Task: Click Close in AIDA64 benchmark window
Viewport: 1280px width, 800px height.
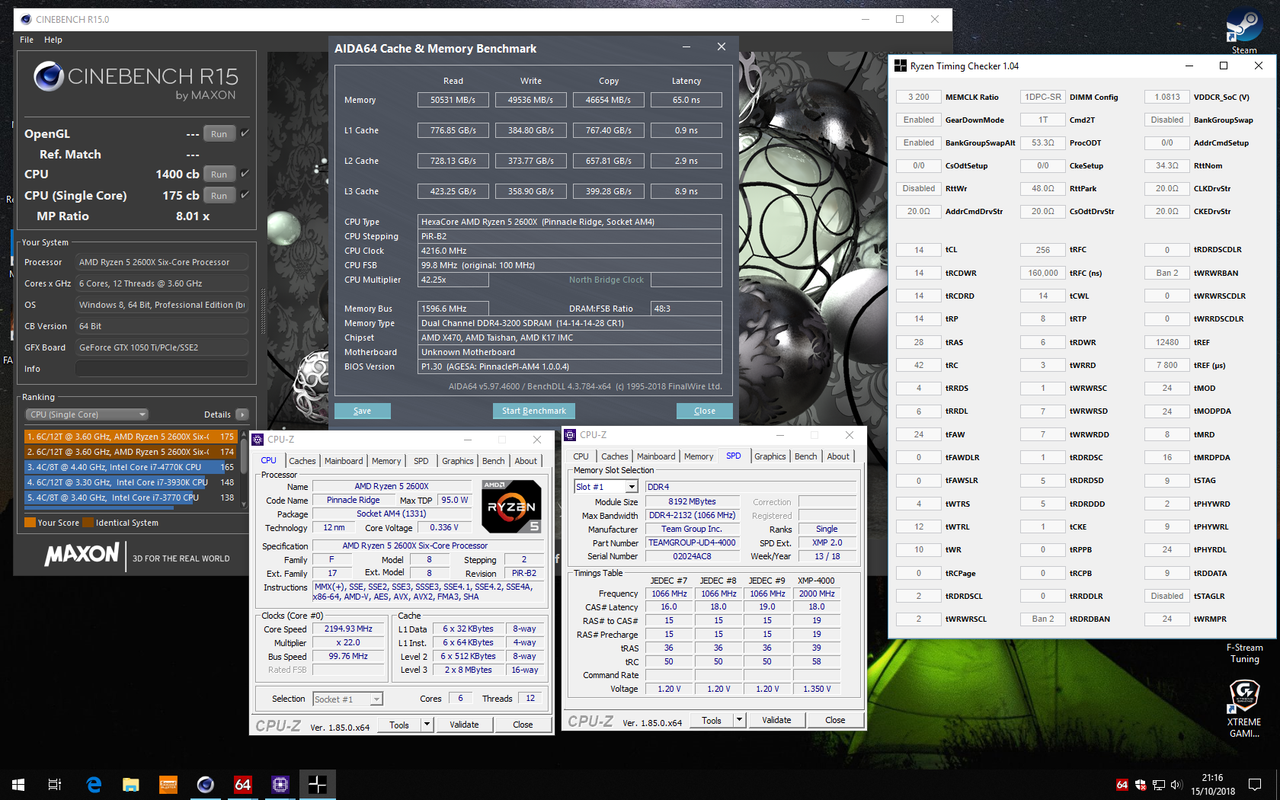Action: coord(704,411)
